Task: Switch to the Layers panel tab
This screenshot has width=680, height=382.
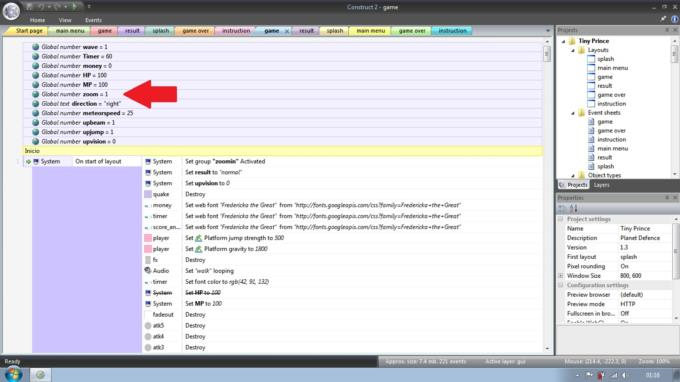Action: pyautogui.click(x=601, y=185)
